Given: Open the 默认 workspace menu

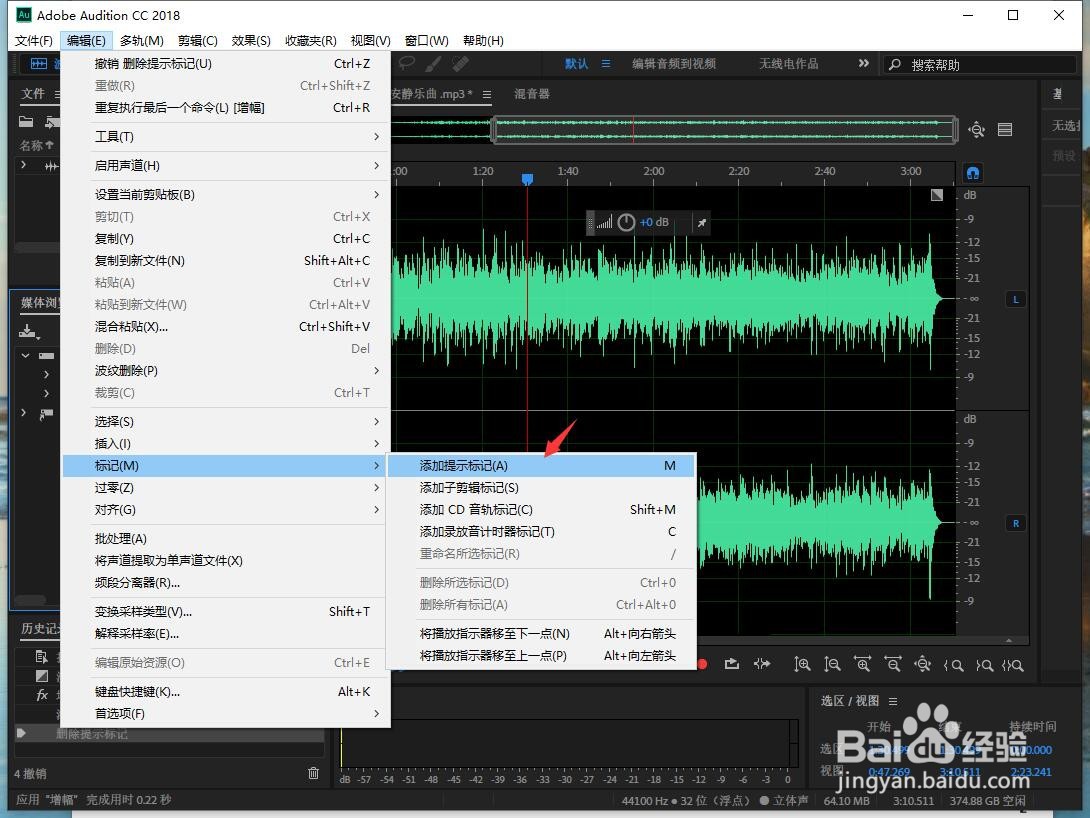Looking at the screenshot, I should [x=607, y=62].
